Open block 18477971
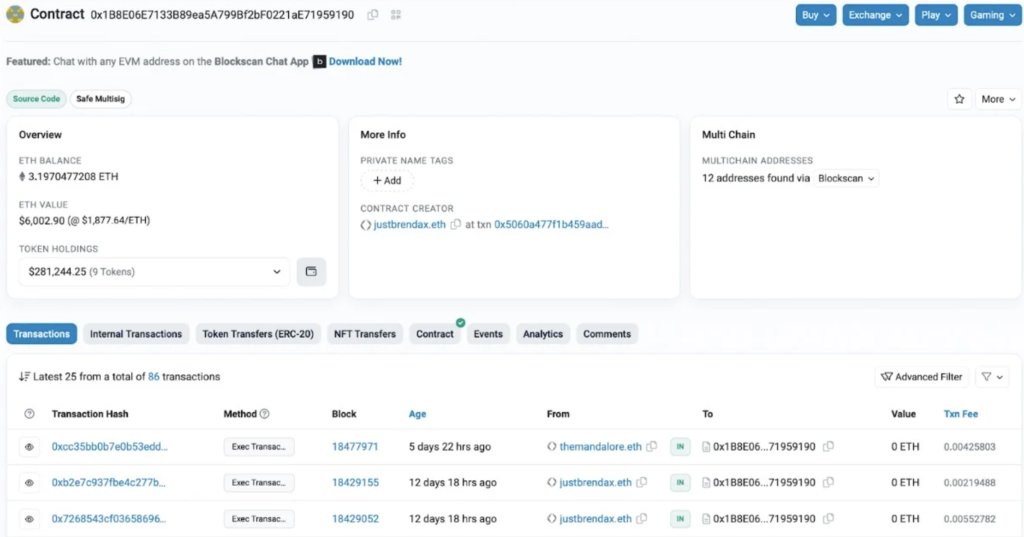The width and height of the screenshot is (1024, 537). tap(355, 447)
